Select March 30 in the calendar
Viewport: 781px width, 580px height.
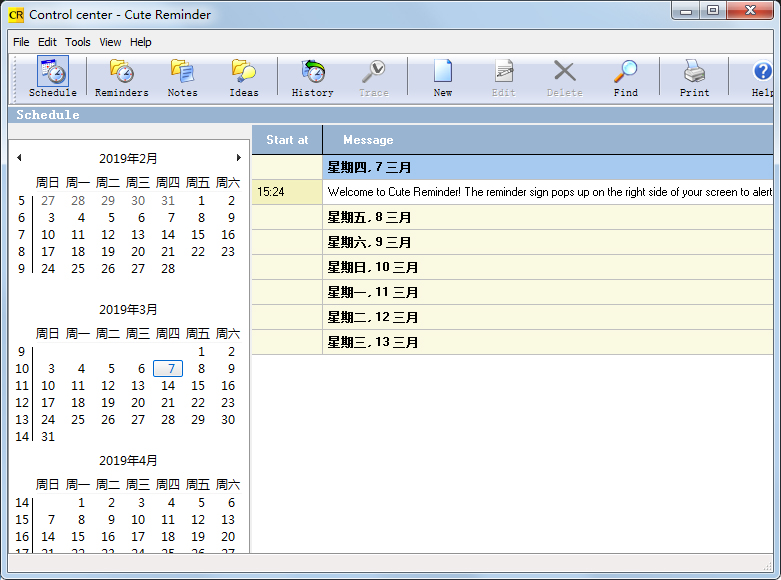[228, 420]
